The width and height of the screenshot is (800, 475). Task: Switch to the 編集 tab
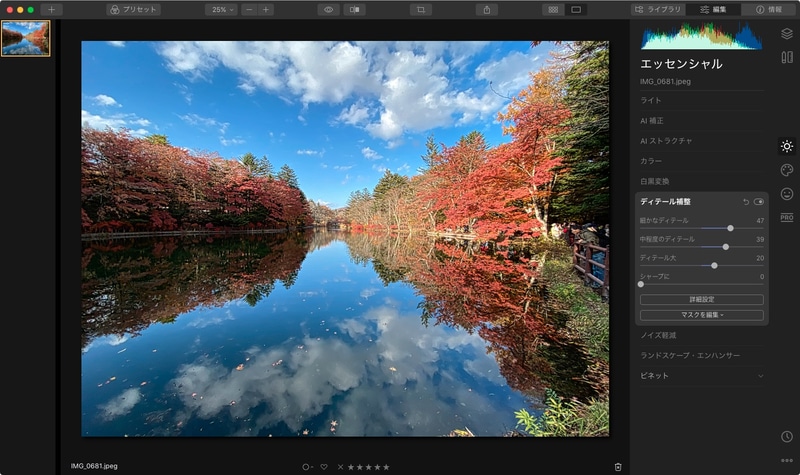pyautogui.click(x=713, y=10)
